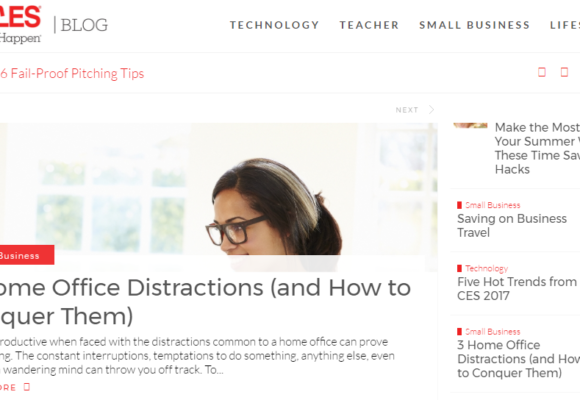Image resolution: width=580 pixels, height=400 pixels.
Task: Open the Technology menu item
Action: pyautogui.click(x=274, y=25)
